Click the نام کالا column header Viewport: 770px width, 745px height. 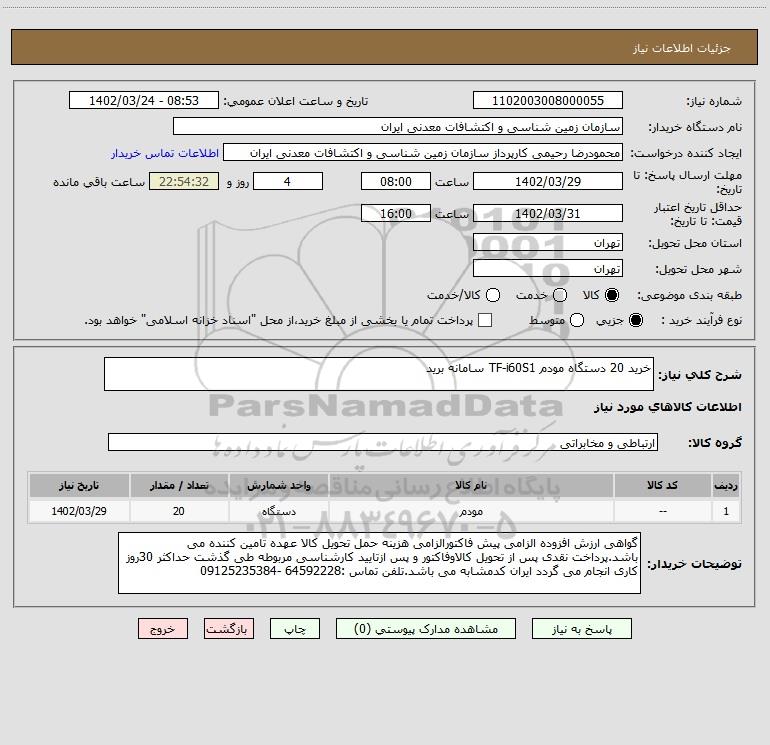tap(470, 485)
